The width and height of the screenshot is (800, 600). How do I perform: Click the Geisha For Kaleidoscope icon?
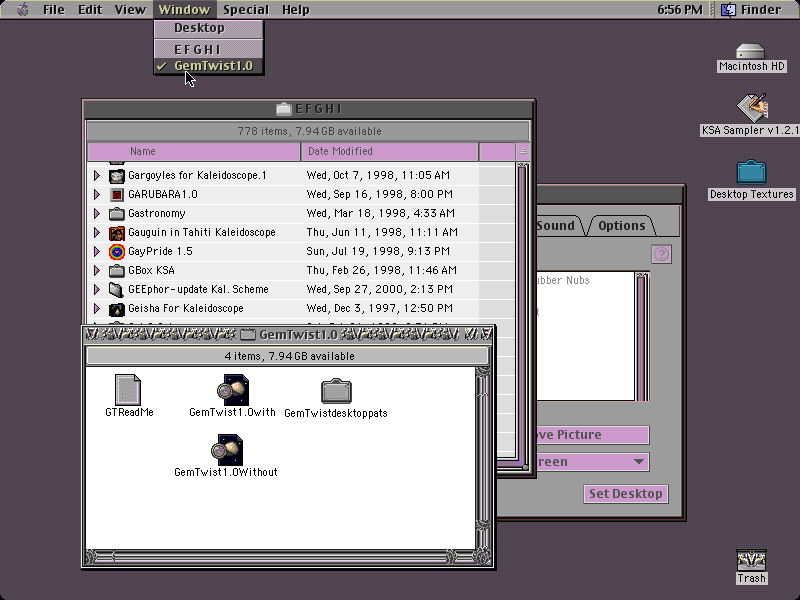(117, 309)
